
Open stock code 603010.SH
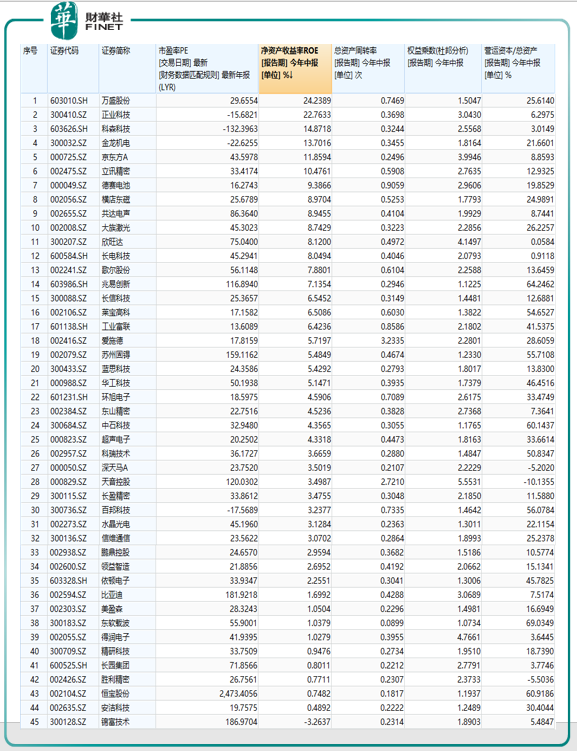coord(69,101)
